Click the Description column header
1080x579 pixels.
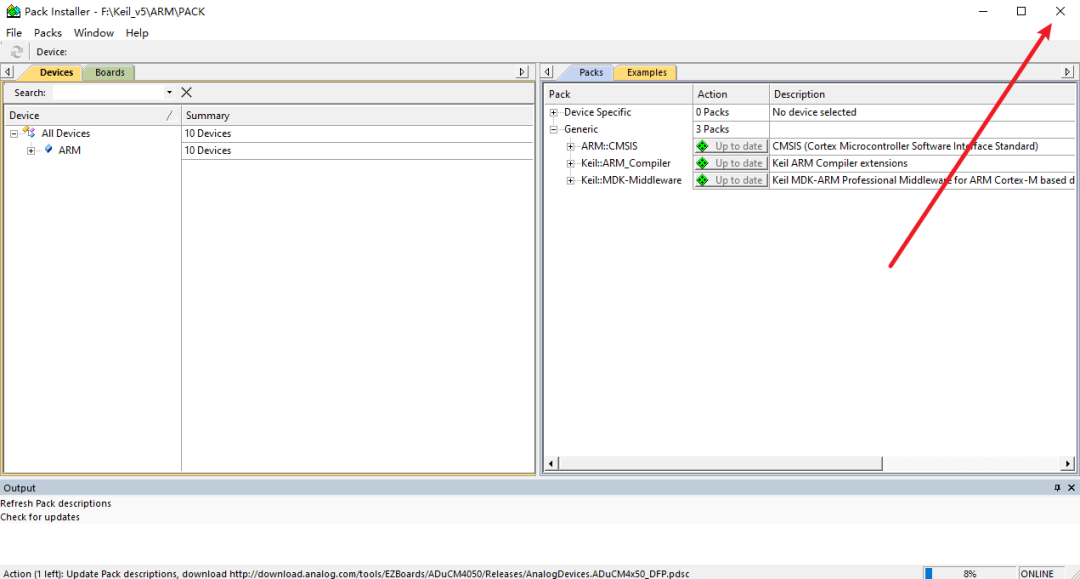click(922, 94)
